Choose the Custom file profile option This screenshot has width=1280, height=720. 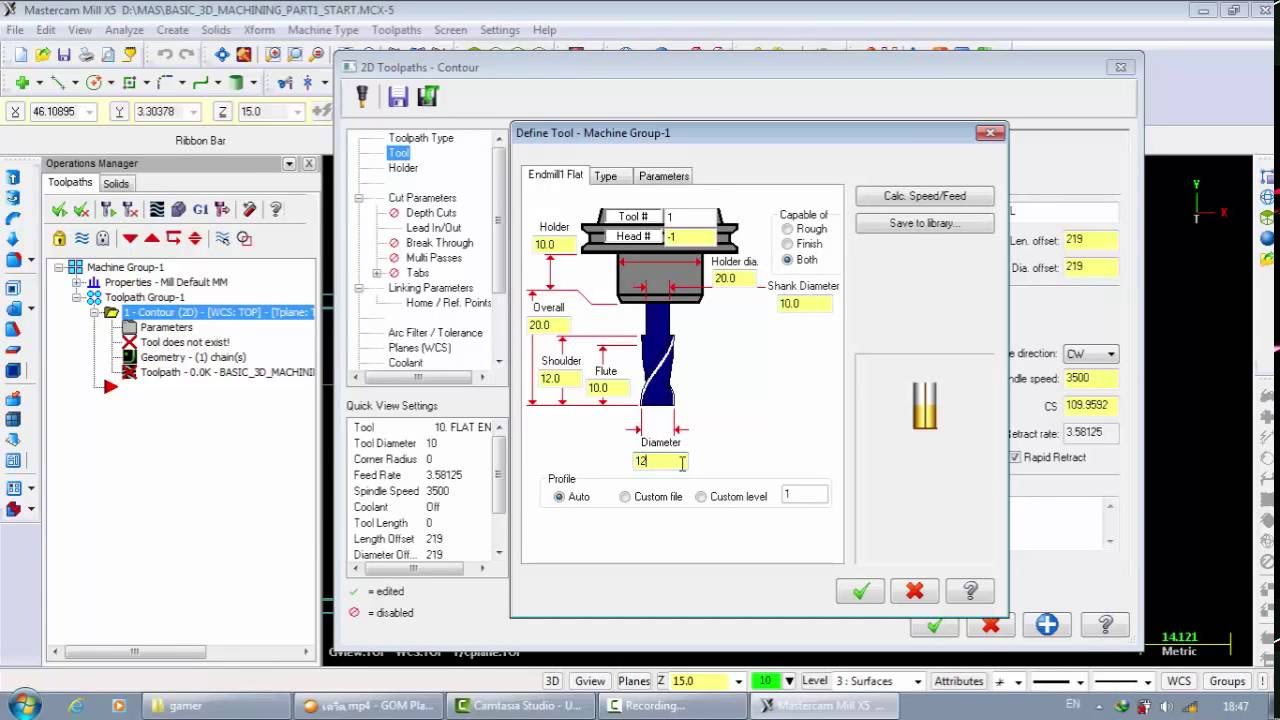625,497
